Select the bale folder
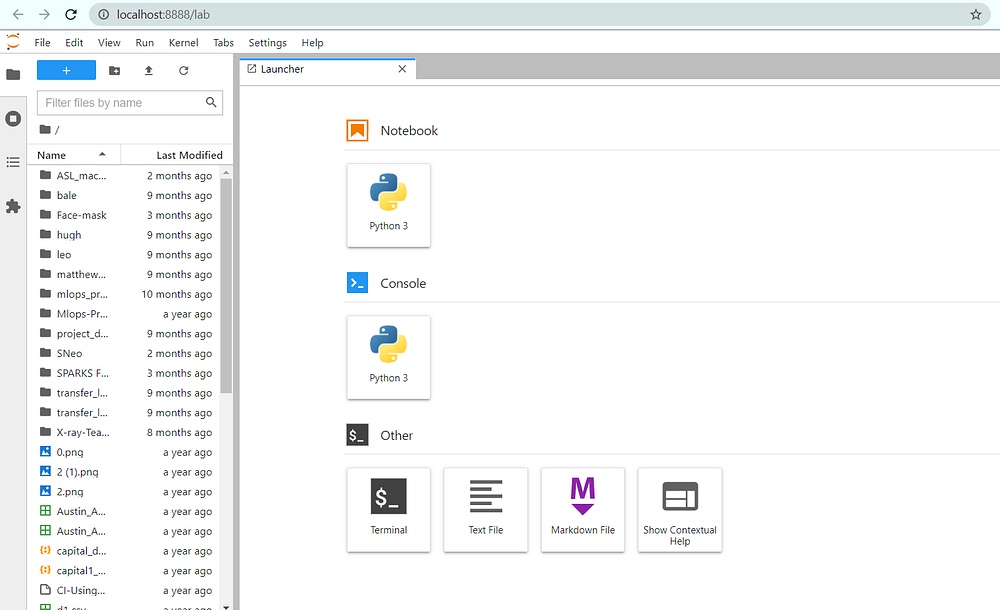The width and height of the screenshot is (1000, 610). 126,195
